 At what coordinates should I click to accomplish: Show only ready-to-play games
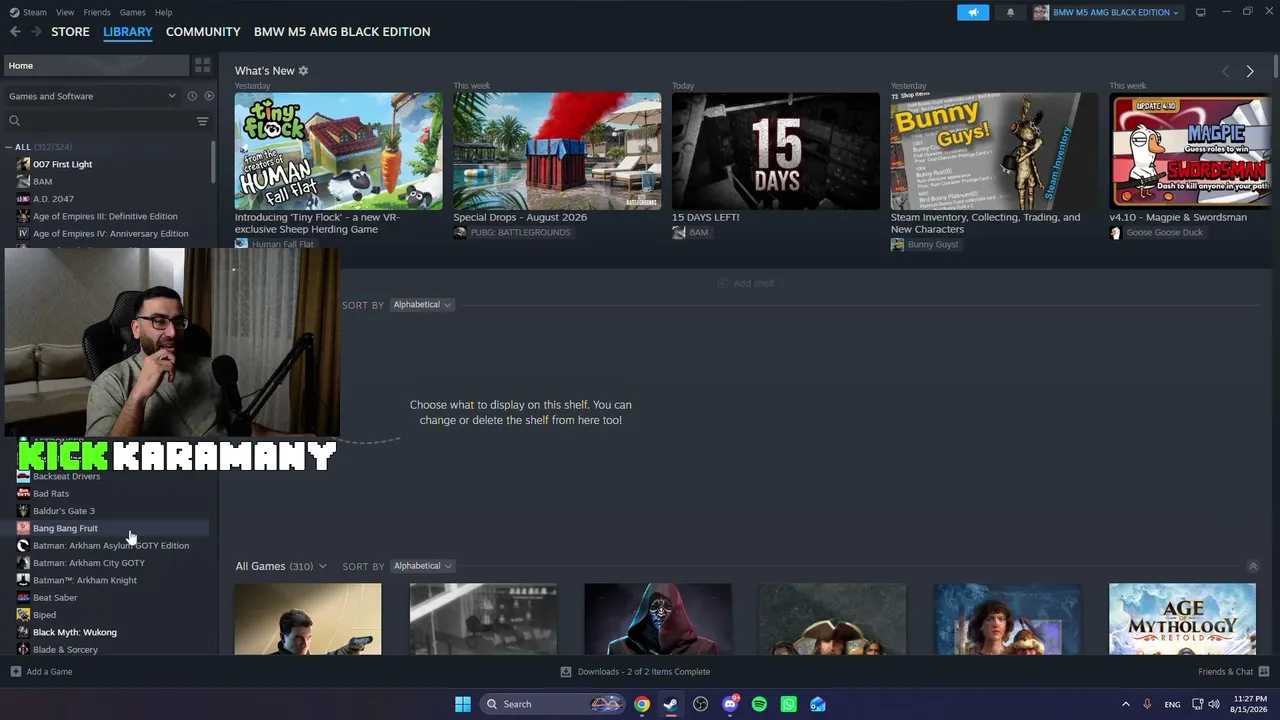point(209,96)
